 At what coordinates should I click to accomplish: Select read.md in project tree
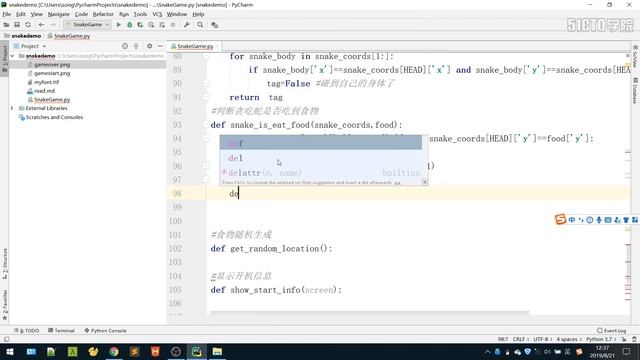[x=44, y=91]
